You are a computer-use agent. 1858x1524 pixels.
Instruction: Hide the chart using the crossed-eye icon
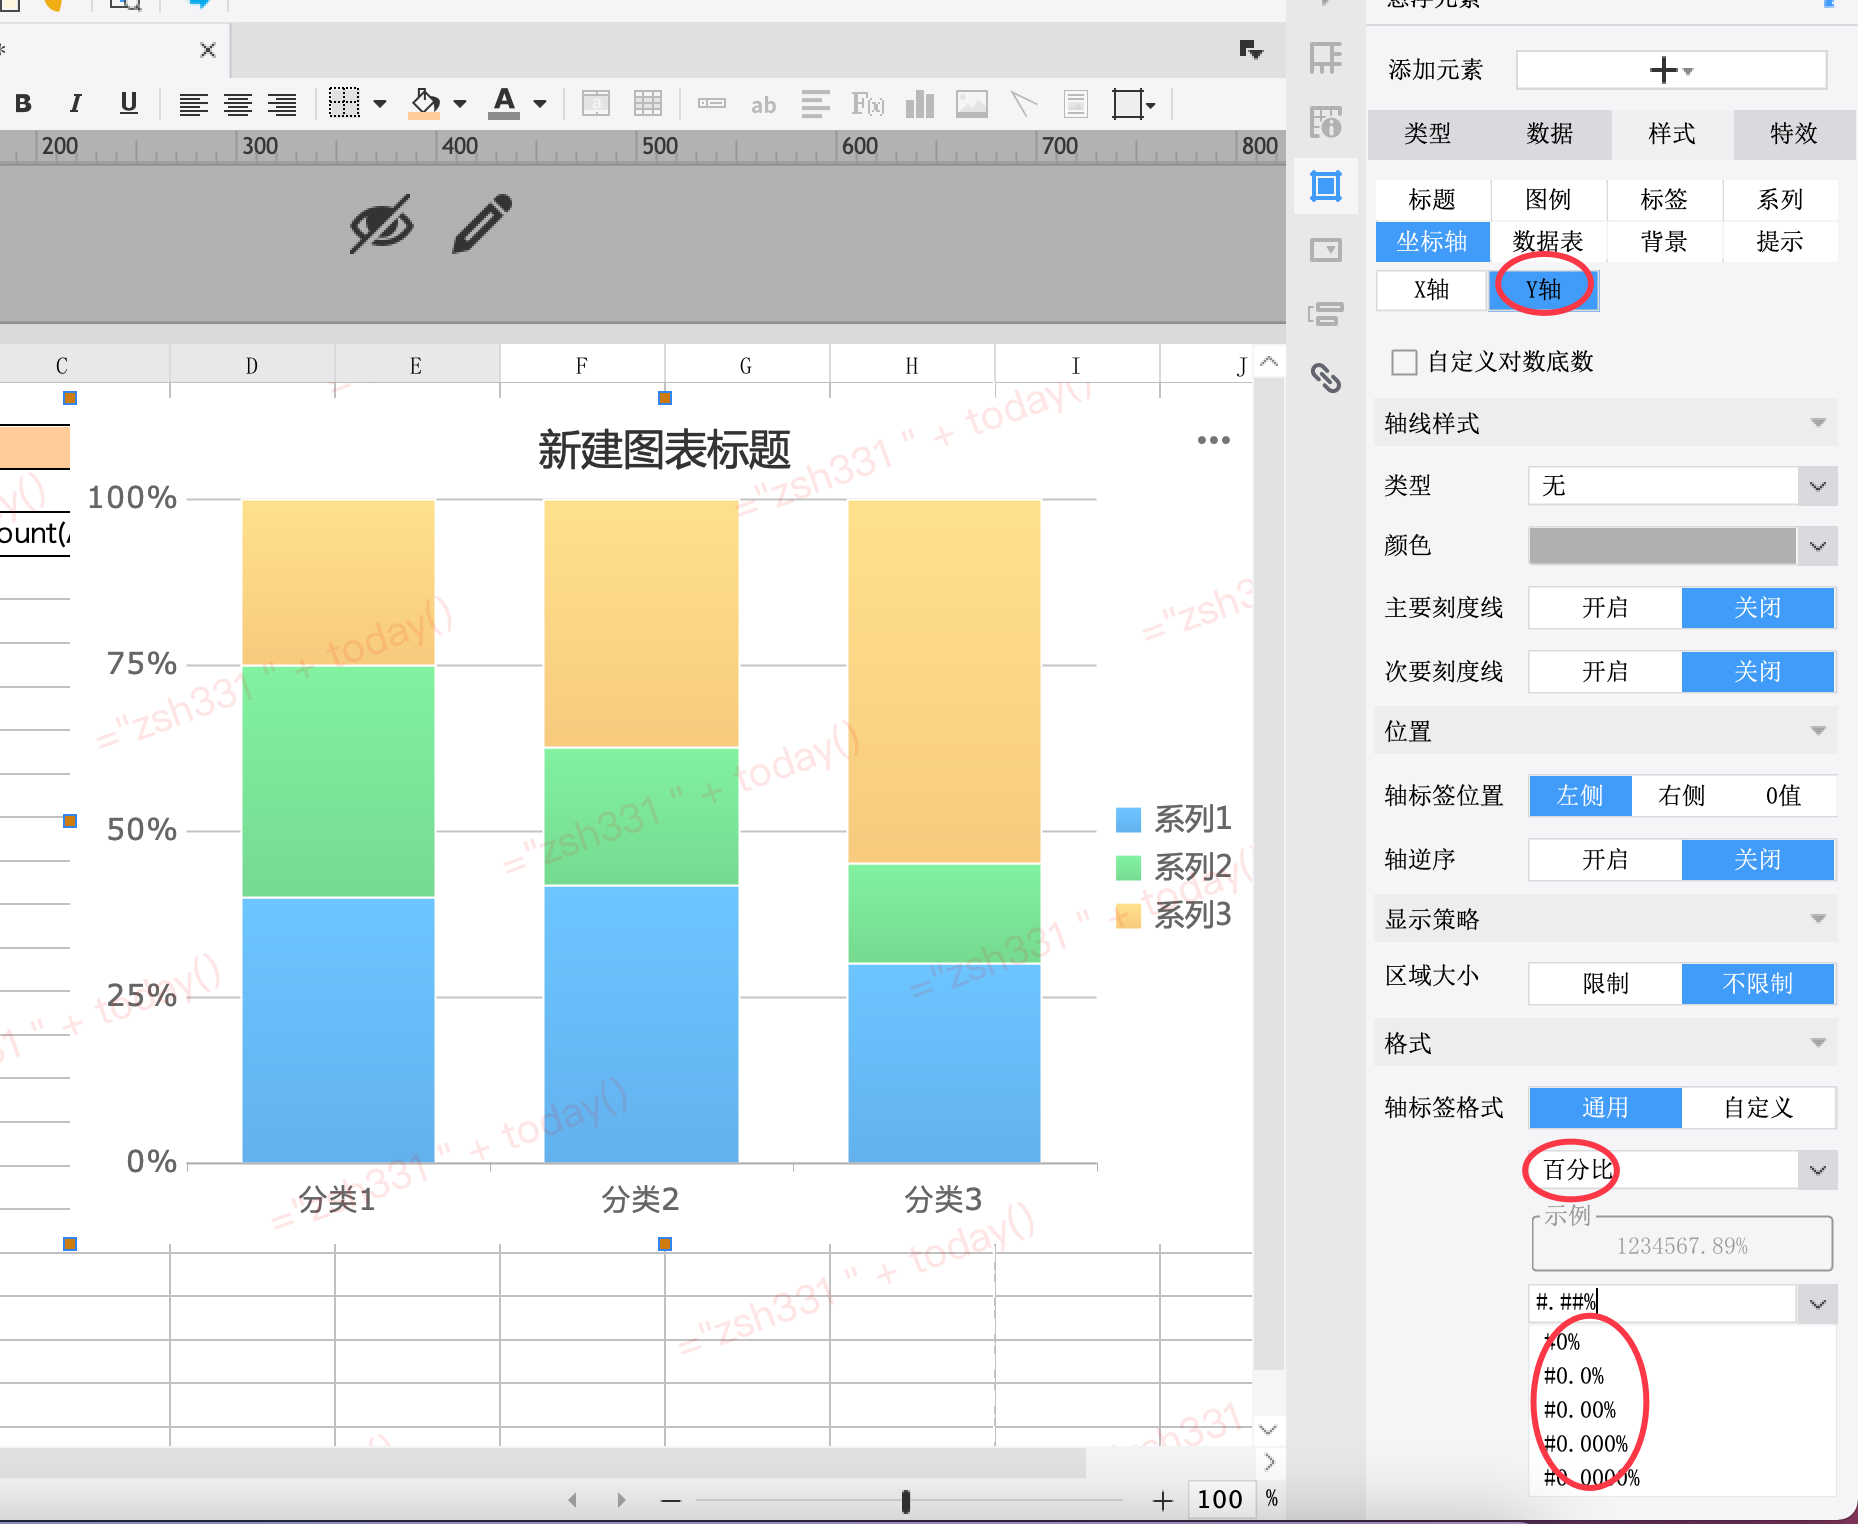[381, 223]
